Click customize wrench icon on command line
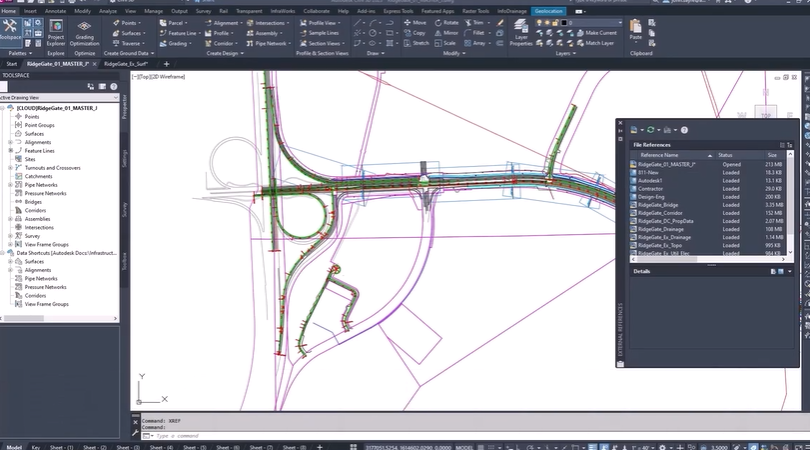Viewport: 810px width, 450px height. (x=135, y=433)
